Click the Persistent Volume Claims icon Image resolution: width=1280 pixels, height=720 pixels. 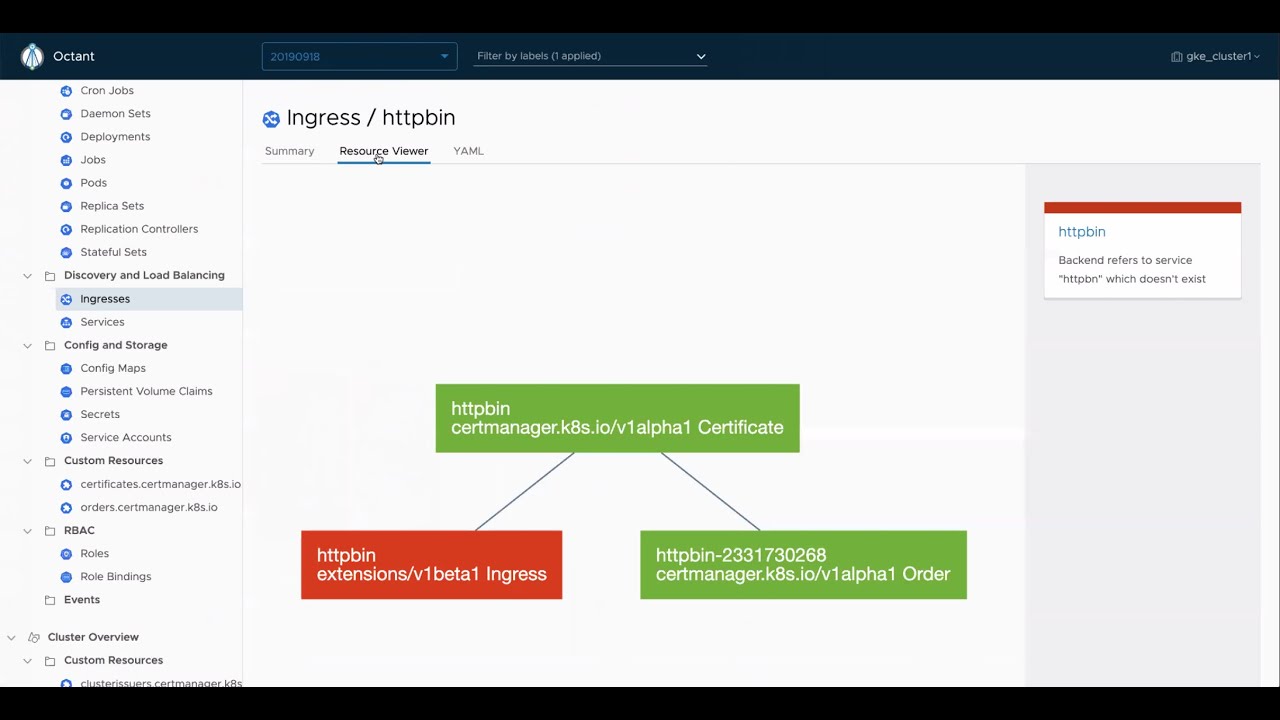[66, 391]
